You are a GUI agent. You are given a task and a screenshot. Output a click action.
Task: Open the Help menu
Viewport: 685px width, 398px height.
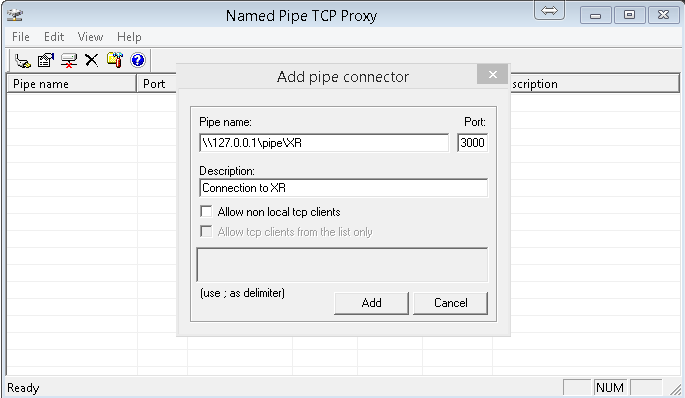pos(129,37)
